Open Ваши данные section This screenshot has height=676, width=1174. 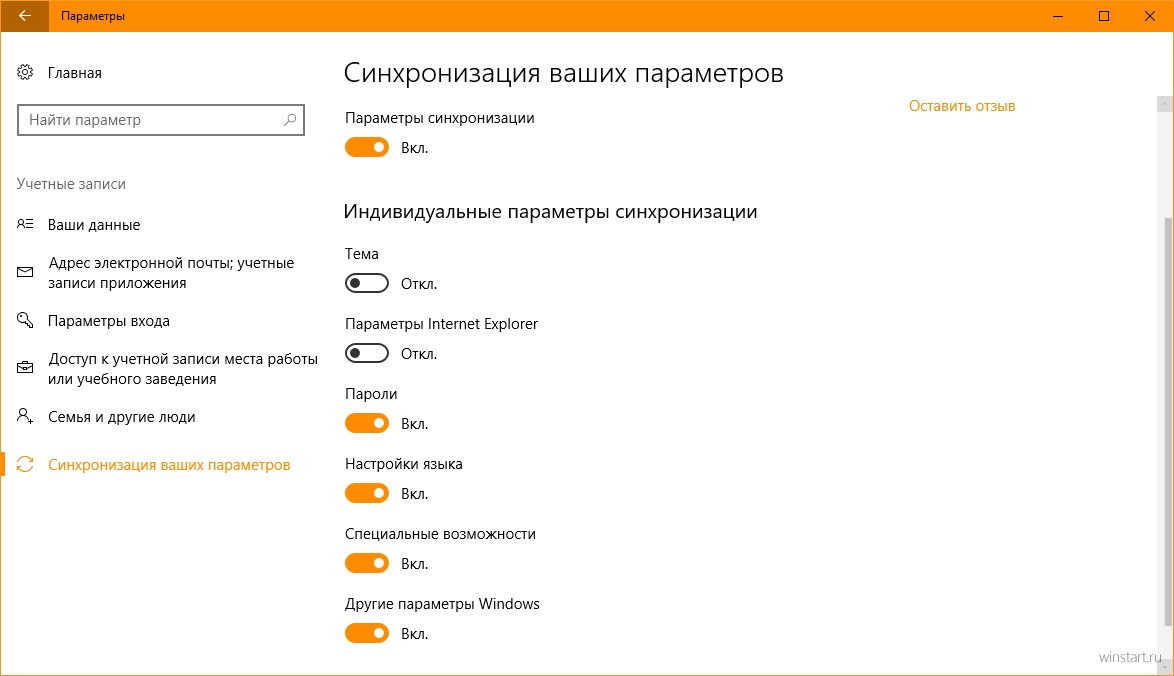(94, 225)
